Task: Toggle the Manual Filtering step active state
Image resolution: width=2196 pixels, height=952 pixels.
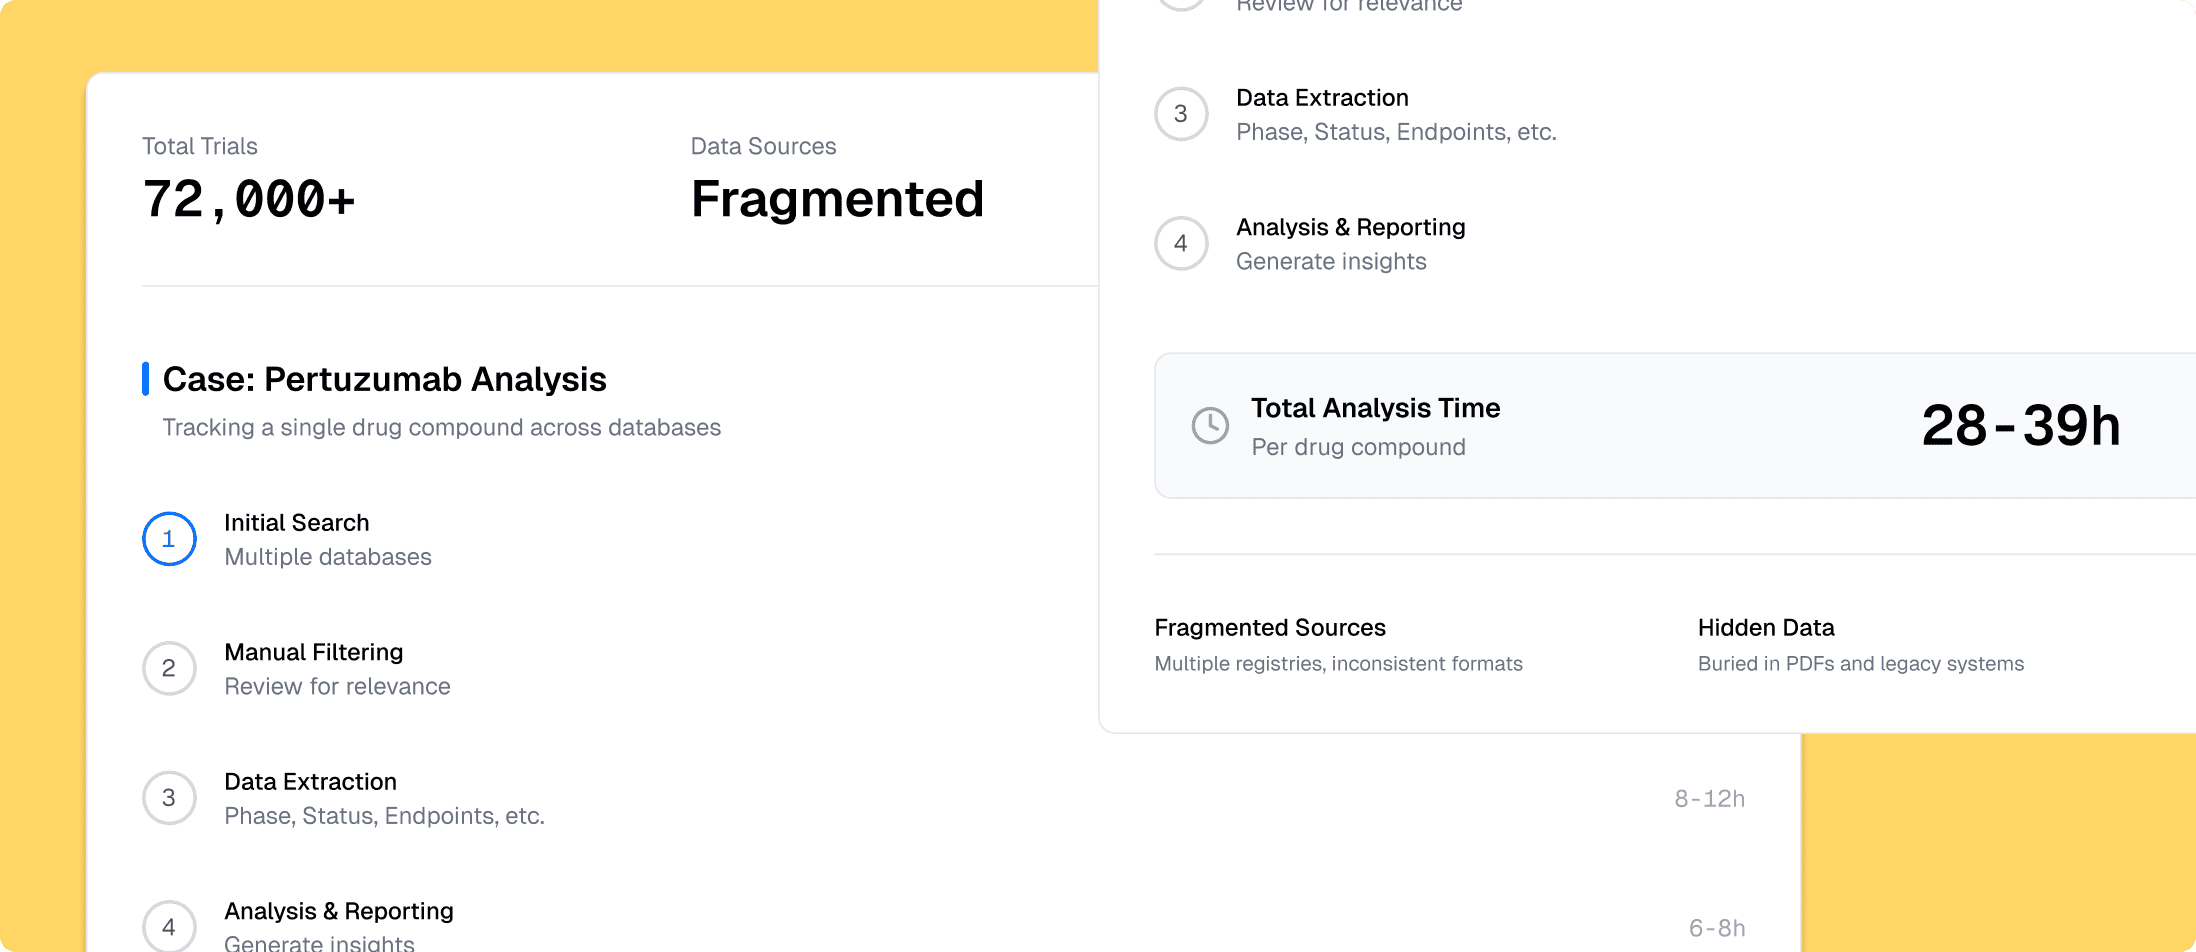Action: click(169, 668)
